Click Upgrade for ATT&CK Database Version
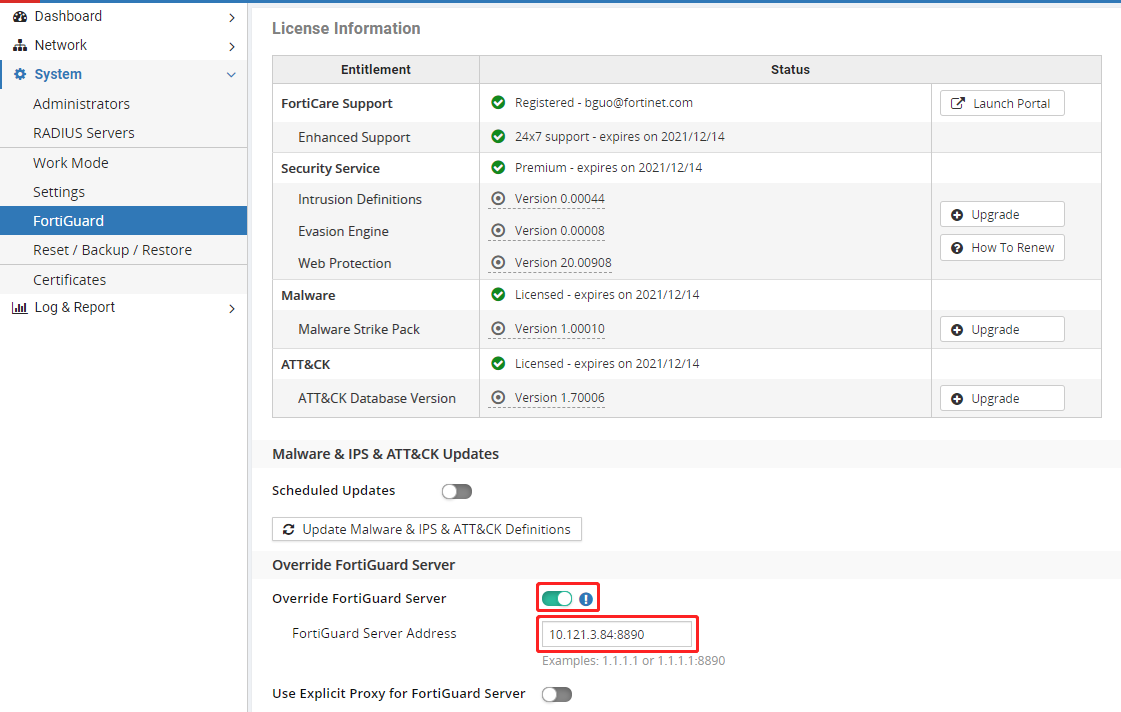The width and height of the screenshot is (1121, 712). [x=1002, y=399]
